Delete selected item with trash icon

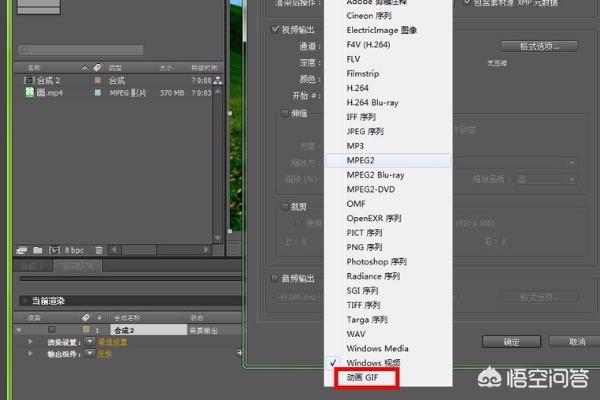(x=99, y=250)
